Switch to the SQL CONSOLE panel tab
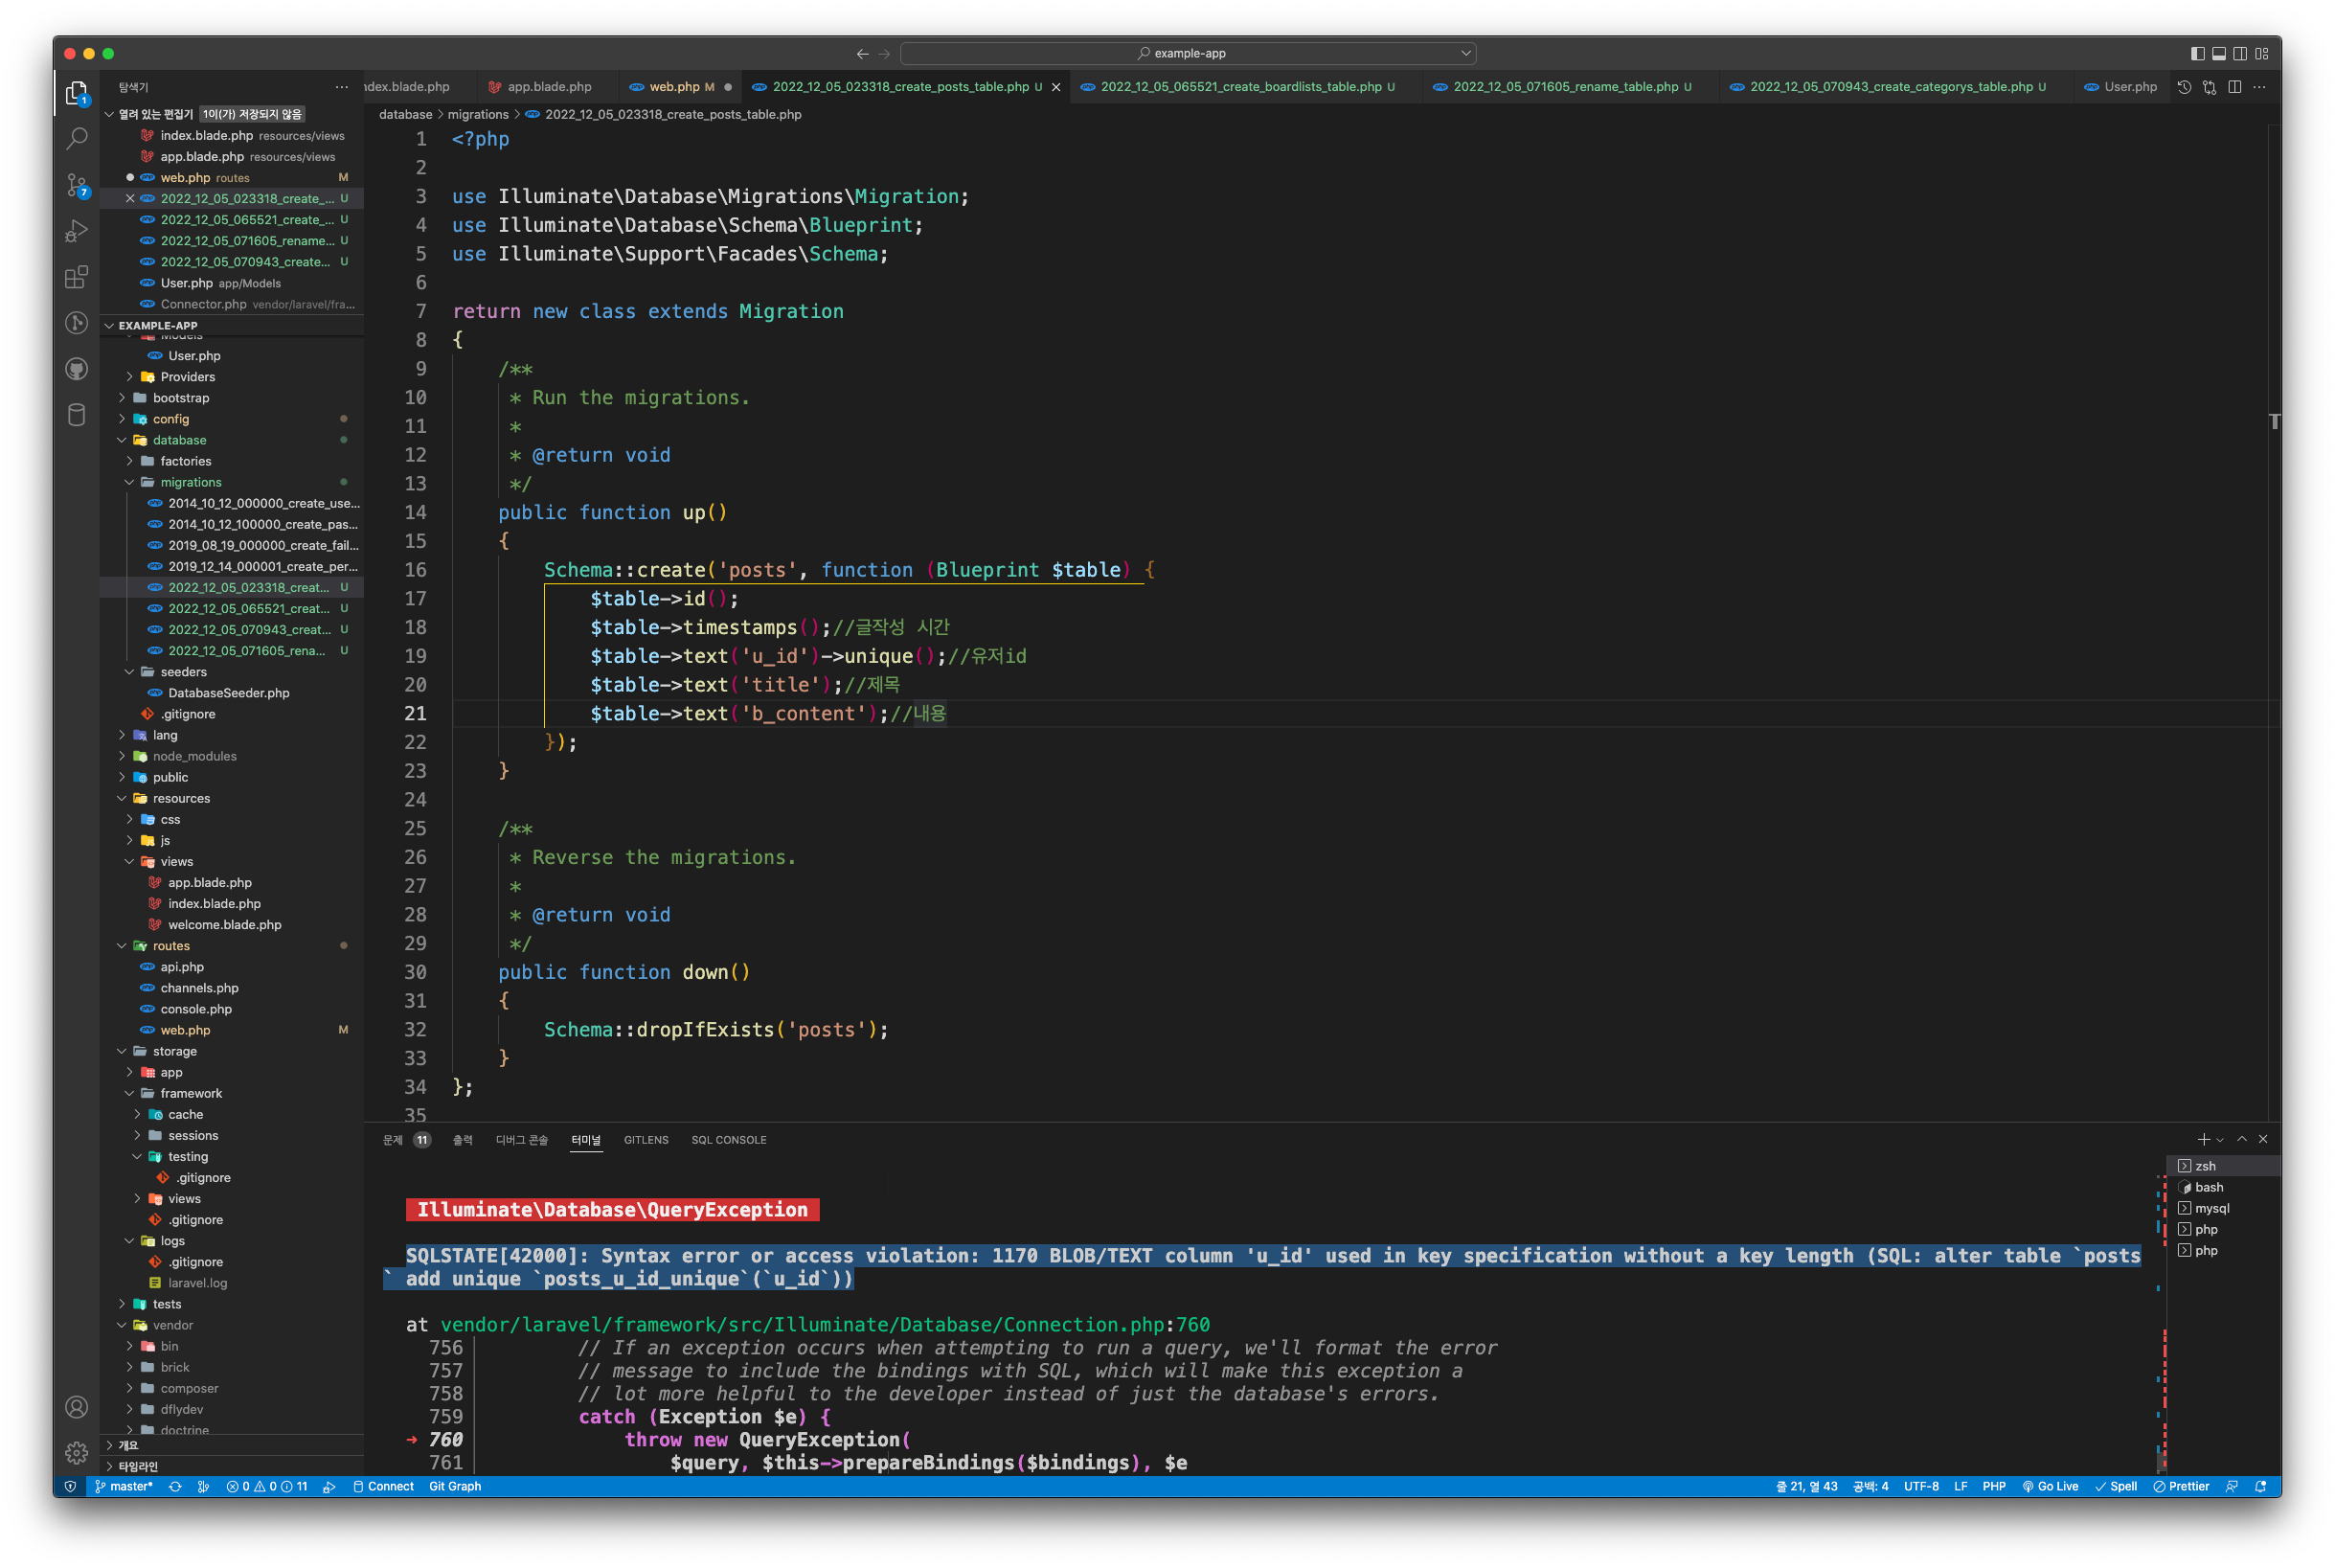The image size is (2335, 1568). [x=728, y=1140]
